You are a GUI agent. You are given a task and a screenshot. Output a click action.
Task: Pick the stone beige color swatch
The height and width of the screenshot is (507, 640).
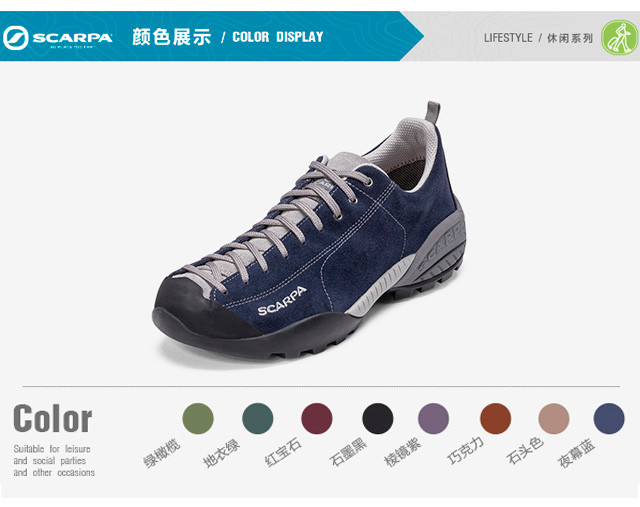[x=554, y=418]
